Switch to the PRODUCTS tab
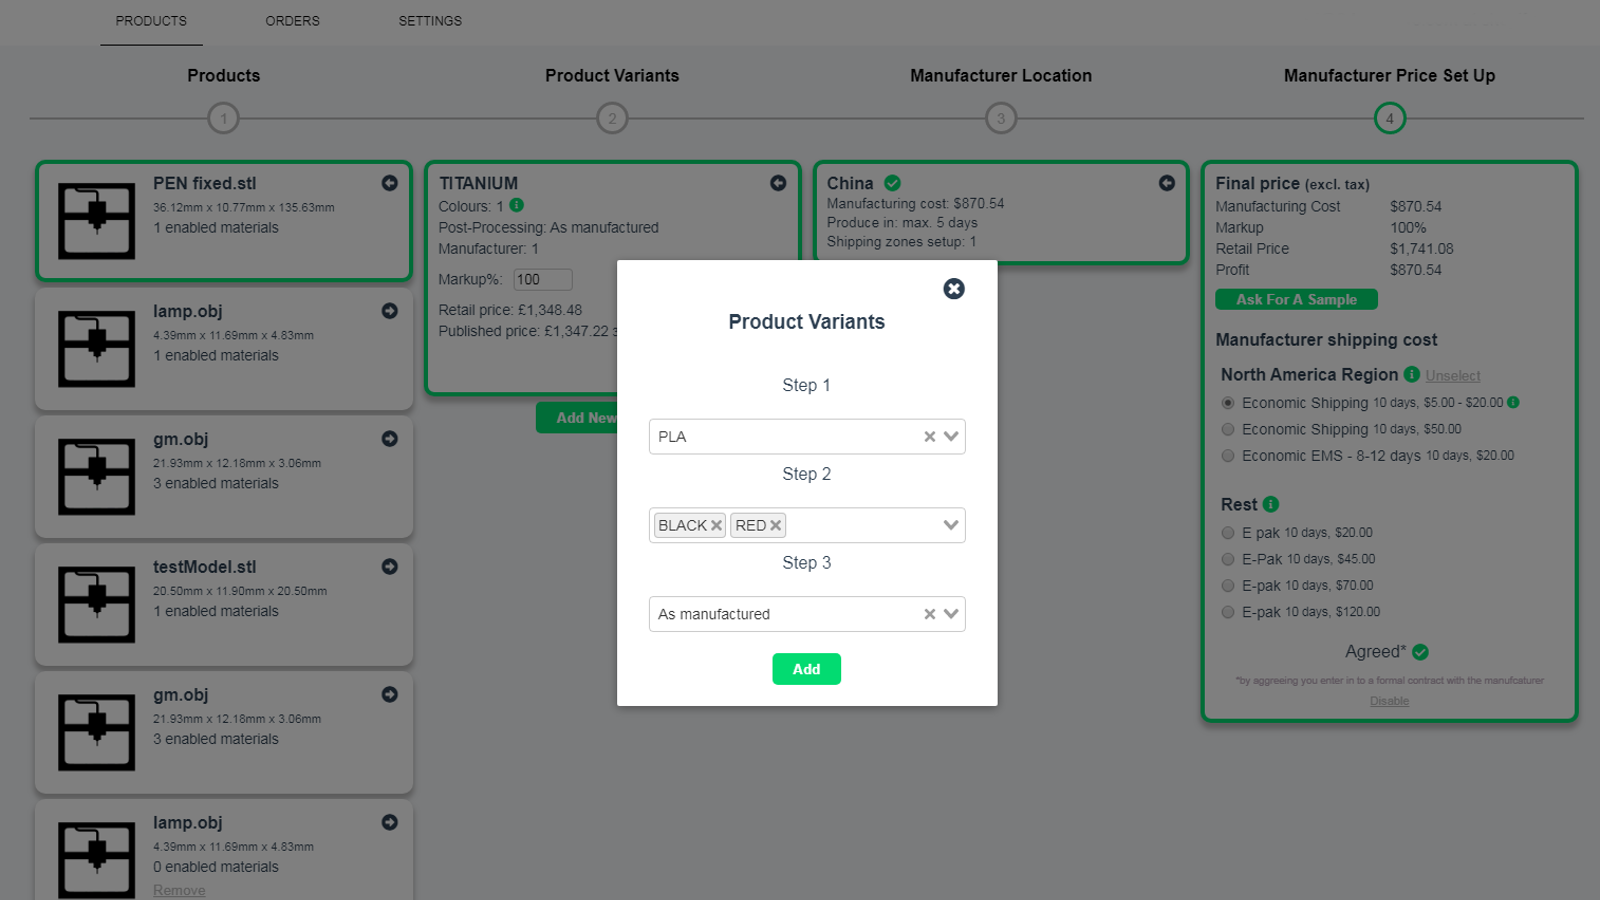Image resolution: width=1600 pixels, height=900 pixels. tap(151, 21)
